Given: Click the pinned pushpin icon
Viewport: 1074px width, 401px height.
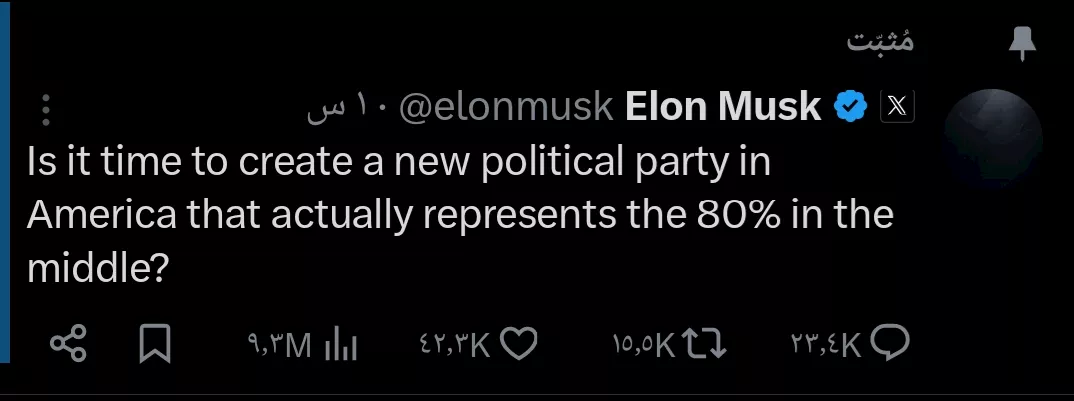Looking at the screenshot, I should (x=1023, y=44).
